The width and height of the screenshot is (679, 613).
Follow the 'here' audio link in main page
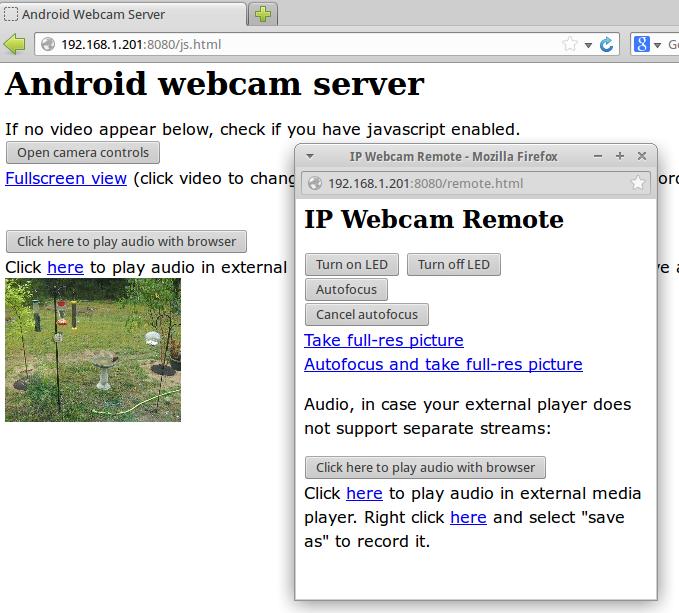click(65, 268)
